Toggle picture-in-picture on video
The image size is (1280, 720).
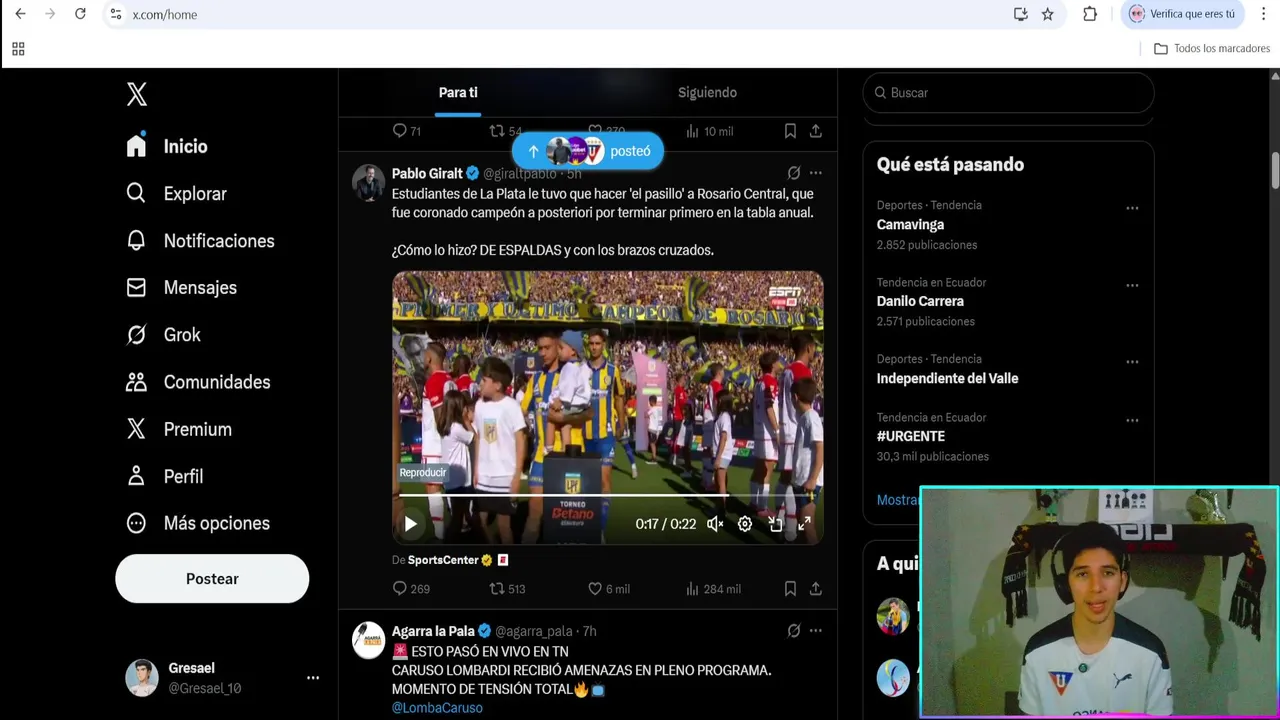(775, 524)
